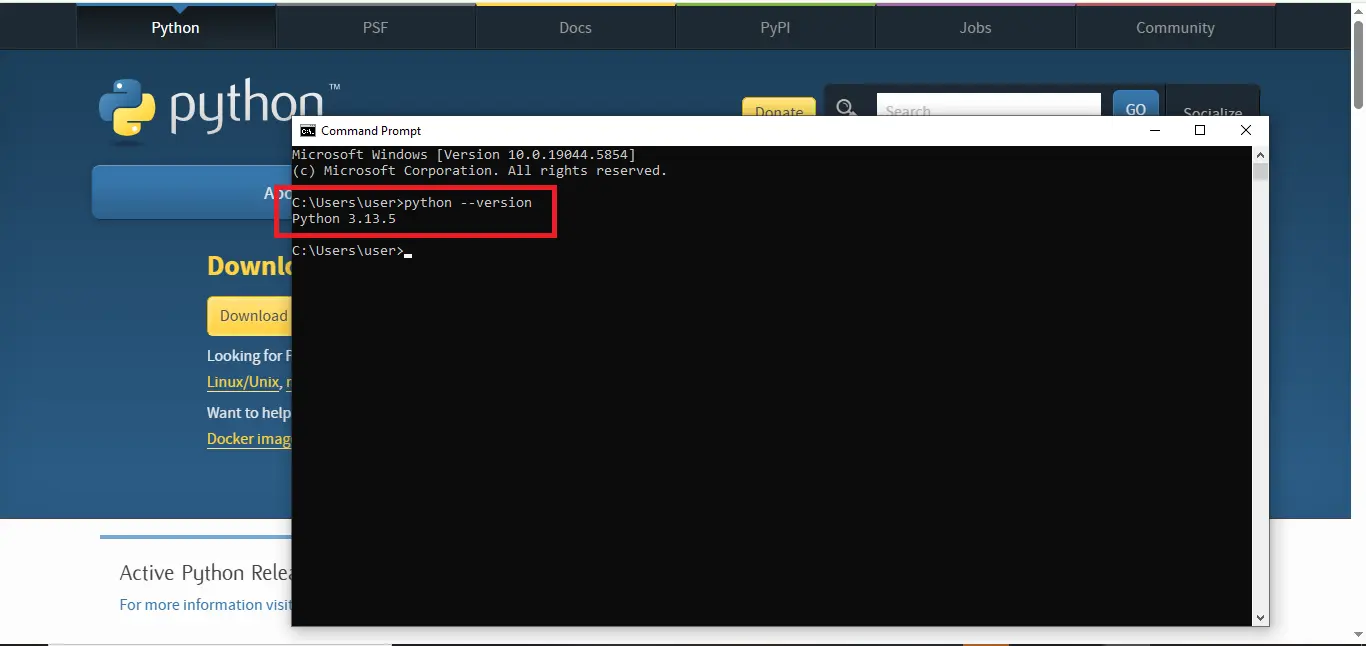
Task: Click the Command Prompt title bar icon
Action: click(x=308, y=131)
